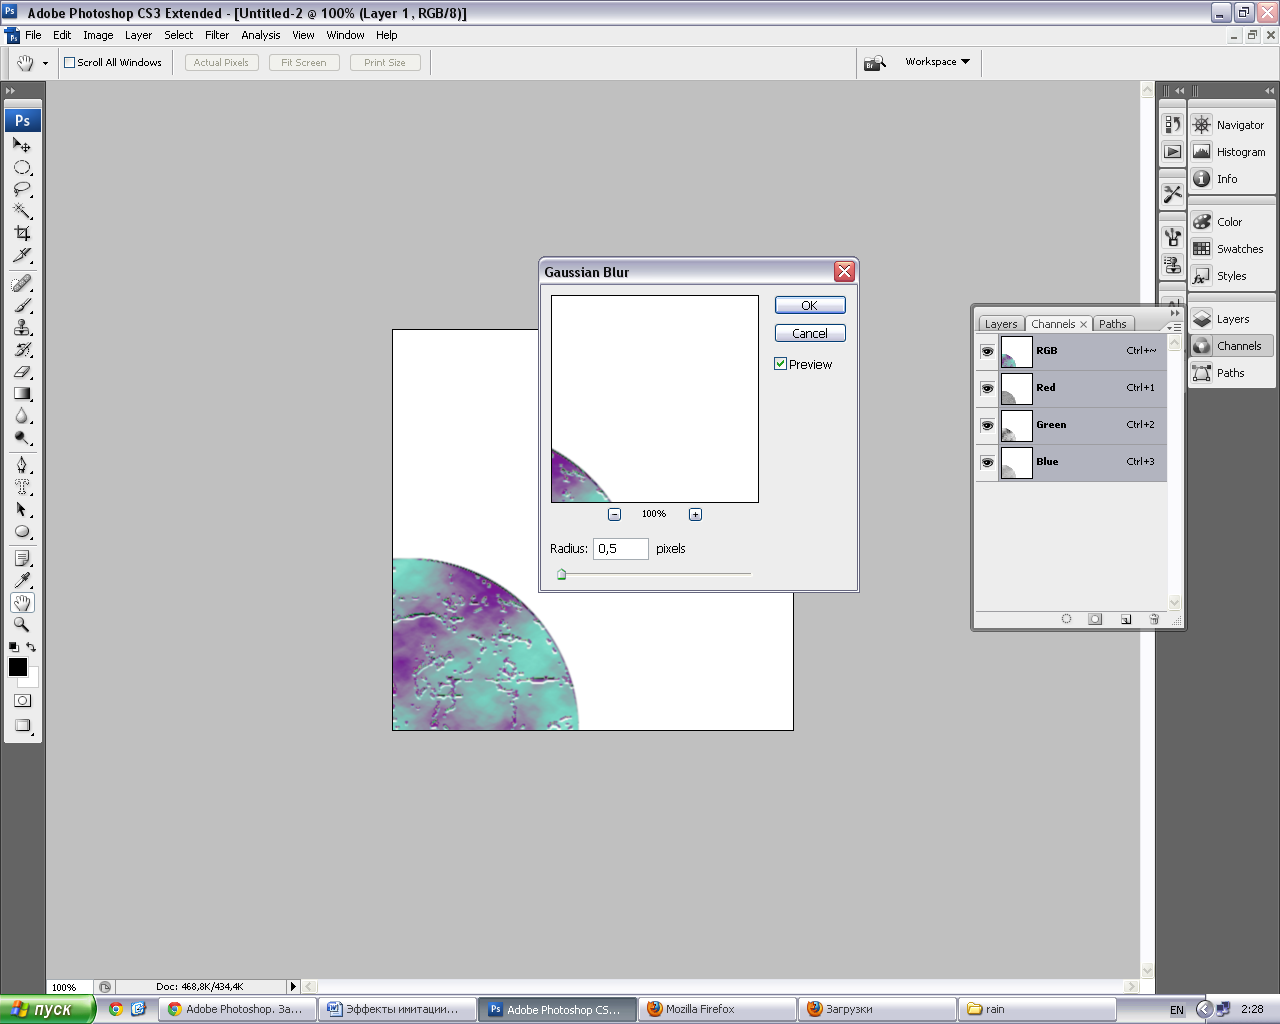Hide the Green channel visibility

click(x=987, y=425)
